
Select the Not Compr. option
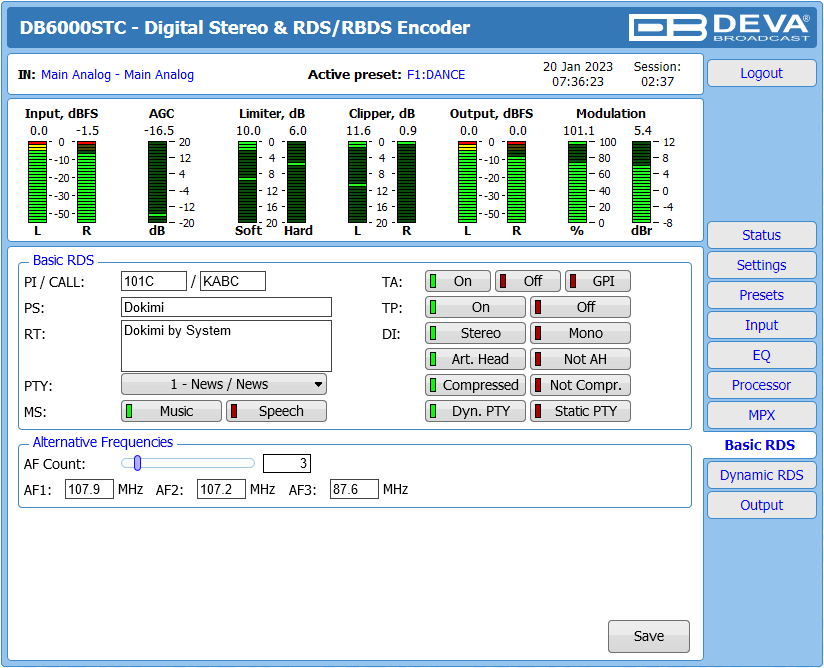[580, 385]
